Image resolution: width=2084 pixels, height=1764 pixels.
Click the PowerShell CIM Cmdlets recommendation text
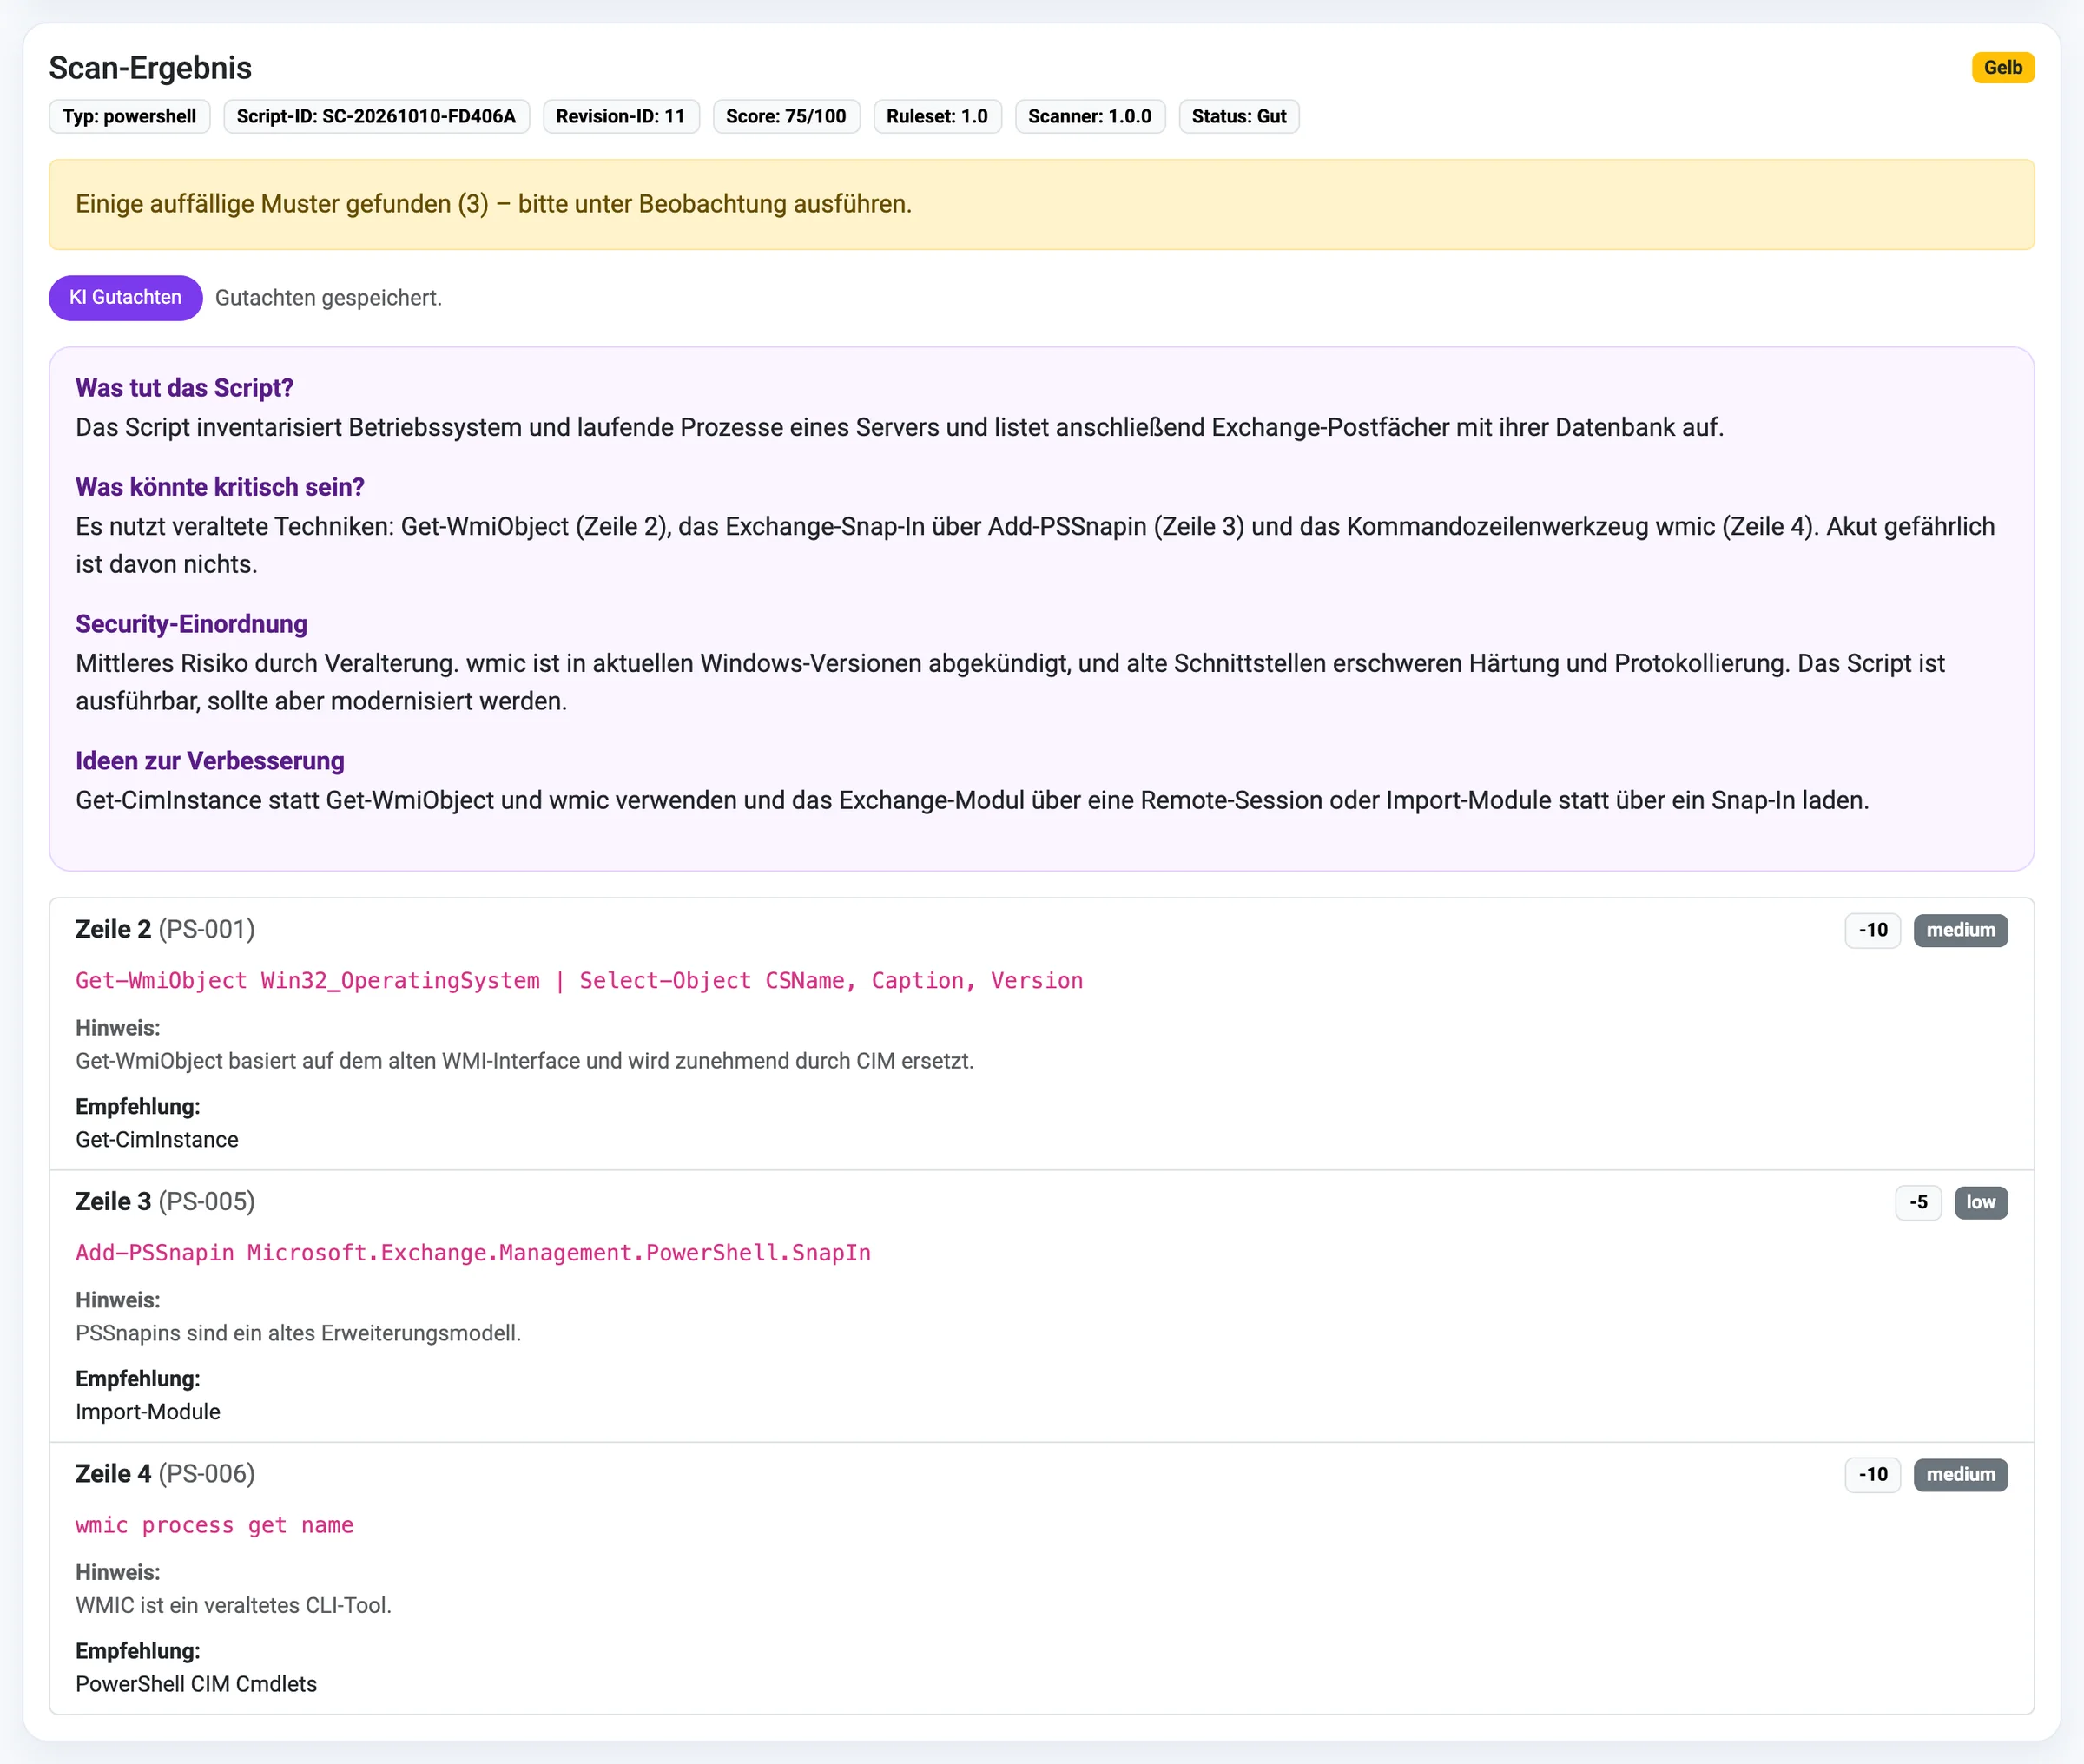(x=196, y=1684)
